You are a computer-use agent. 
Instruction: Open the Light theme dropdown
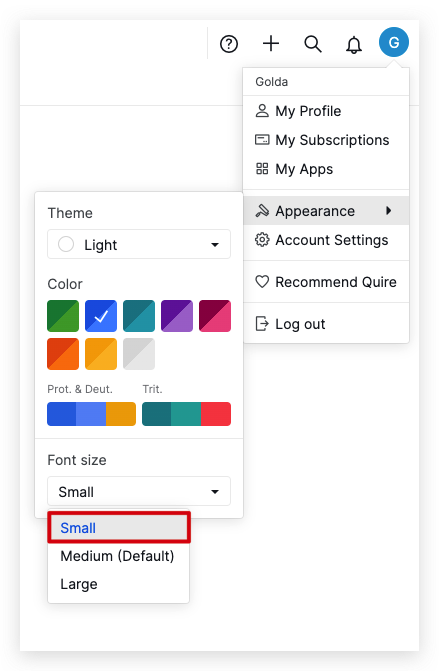coord(139,244)
